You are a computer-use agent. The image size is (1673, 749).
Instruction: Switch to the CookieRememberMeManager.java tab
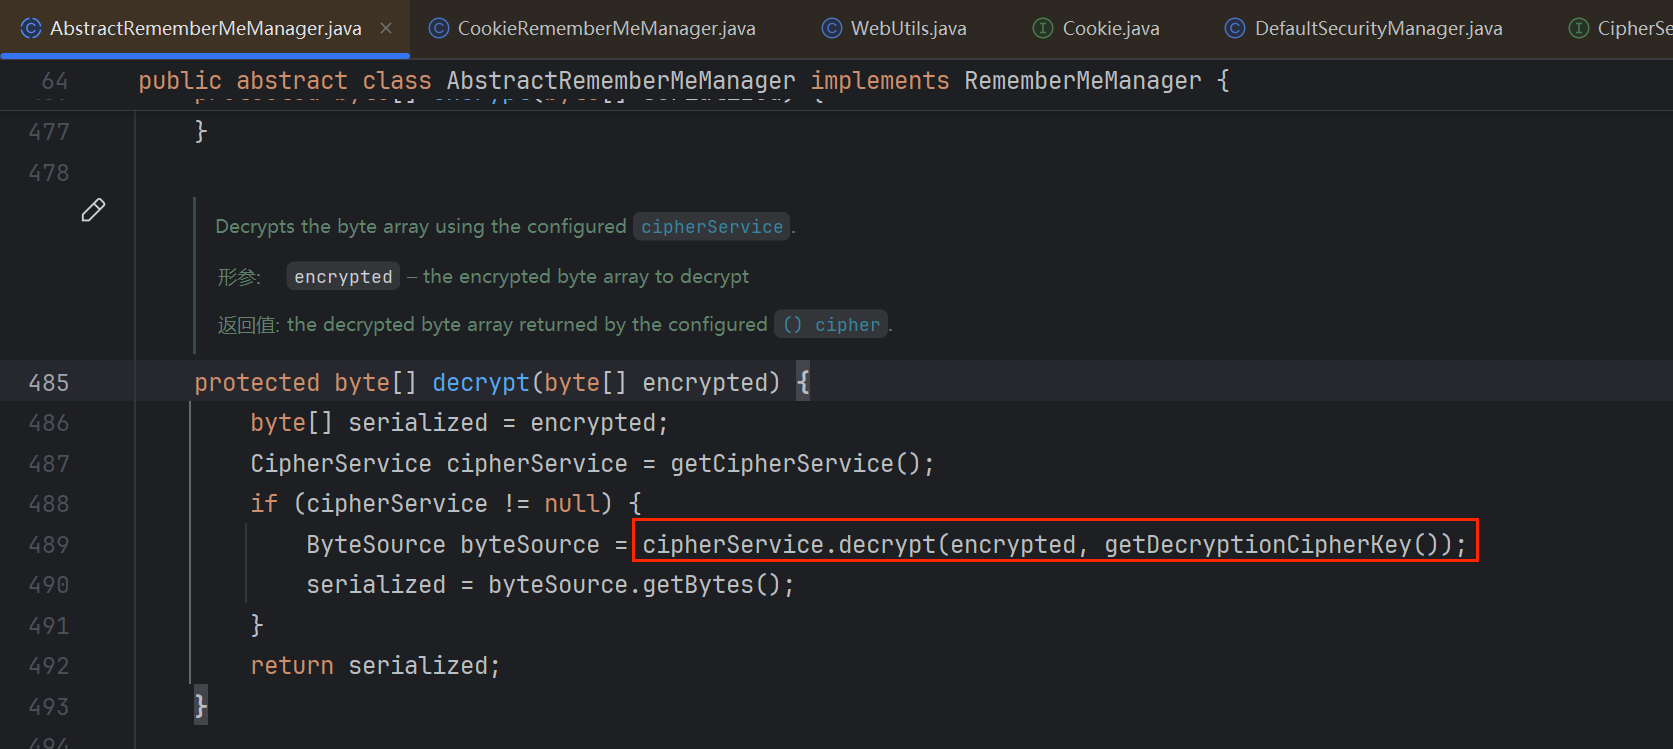(x=606, y=28)
